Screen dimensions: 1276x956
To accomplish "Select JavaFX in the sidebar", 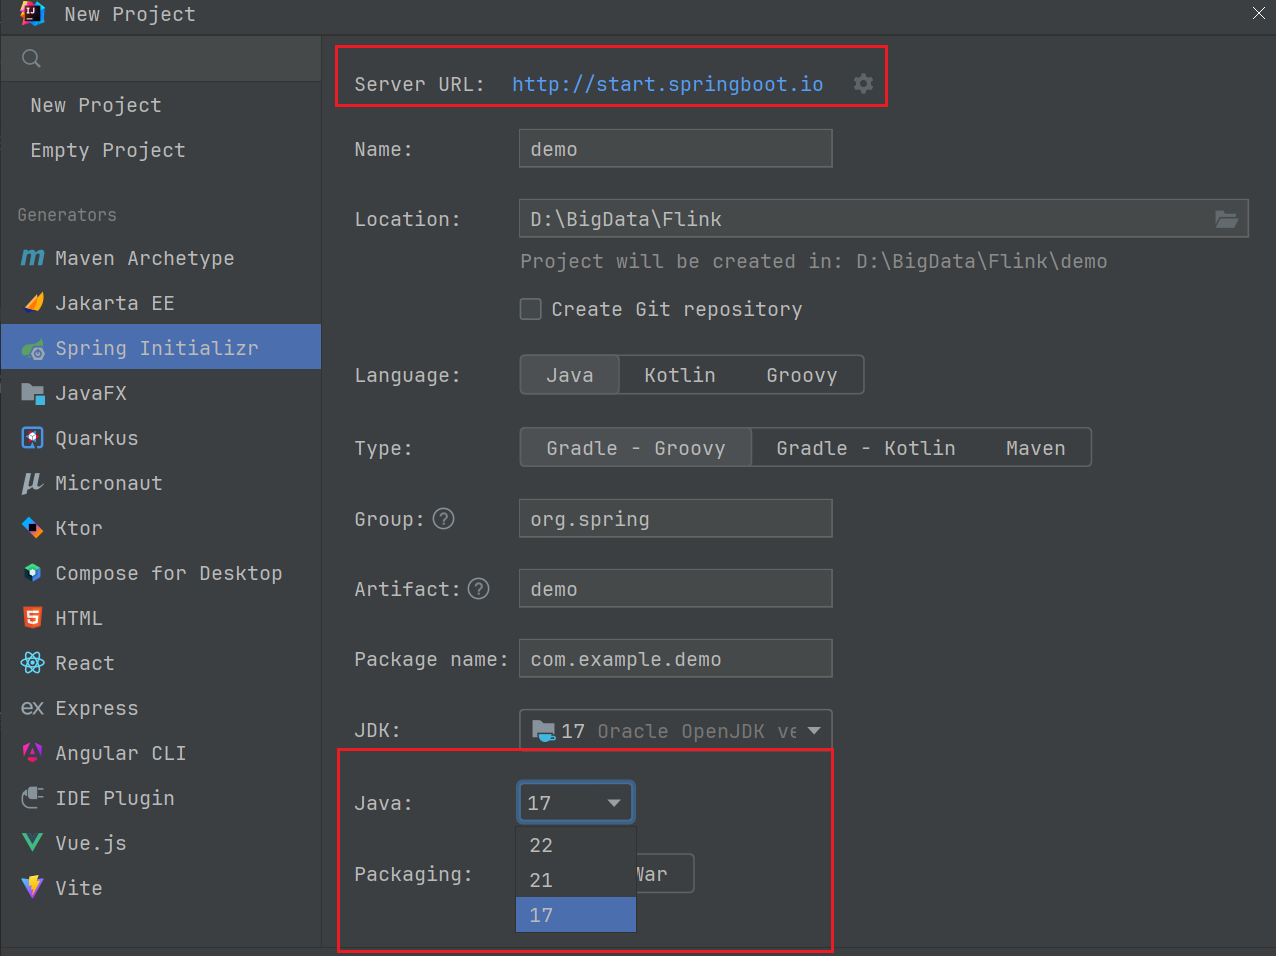I will click(161, 393).
